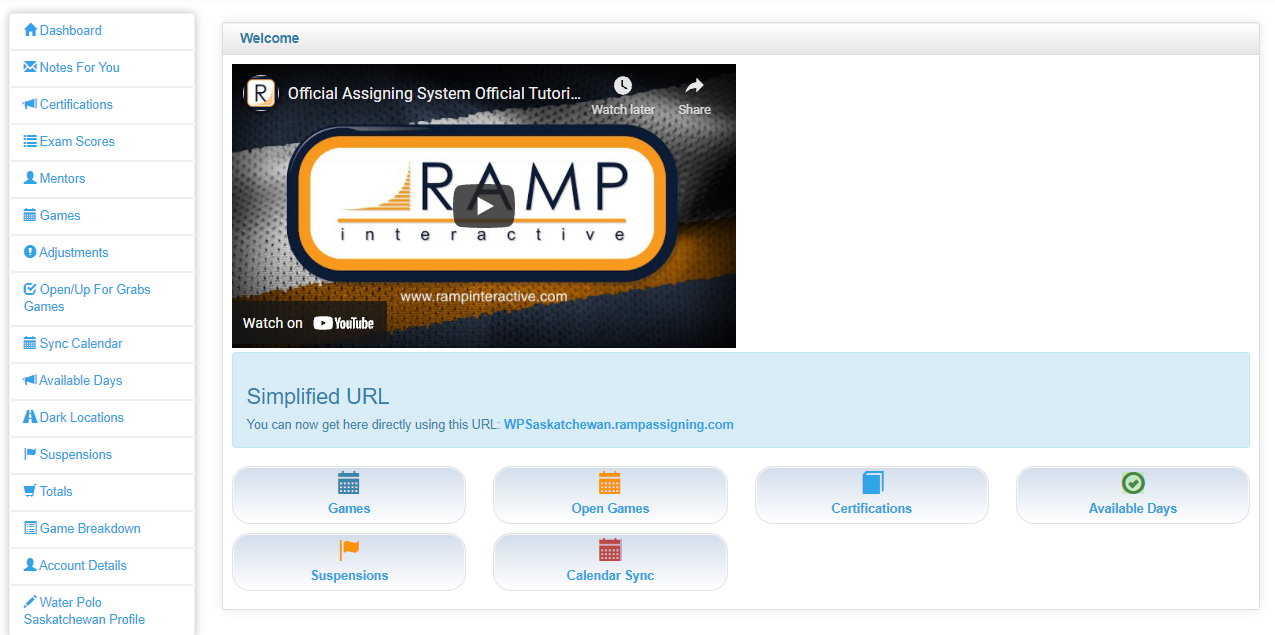The width and height of the screenshot is (1275, 635).
Task: Click the exclamation icon beside Adjustments
Action: (30, 252)
